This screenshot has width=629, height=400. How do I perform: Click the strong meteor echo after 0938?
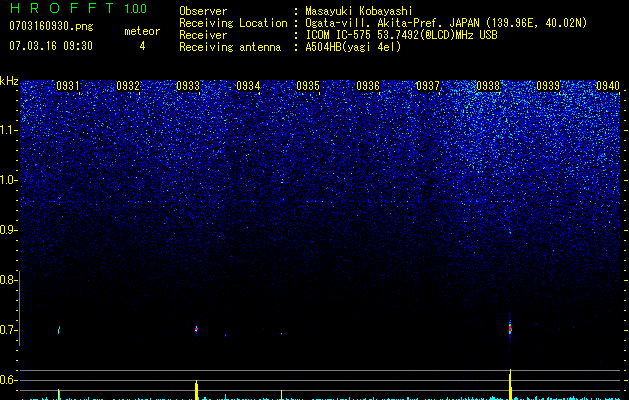click(510, 329)
